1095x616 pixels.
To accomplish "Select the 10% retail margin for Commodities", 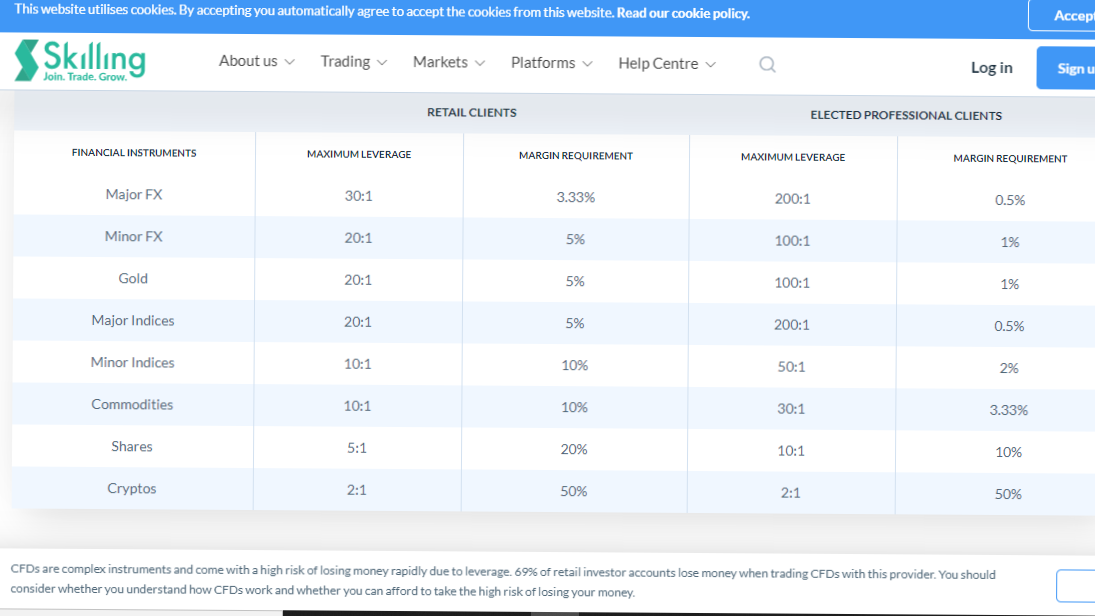I will pos(574,406).
